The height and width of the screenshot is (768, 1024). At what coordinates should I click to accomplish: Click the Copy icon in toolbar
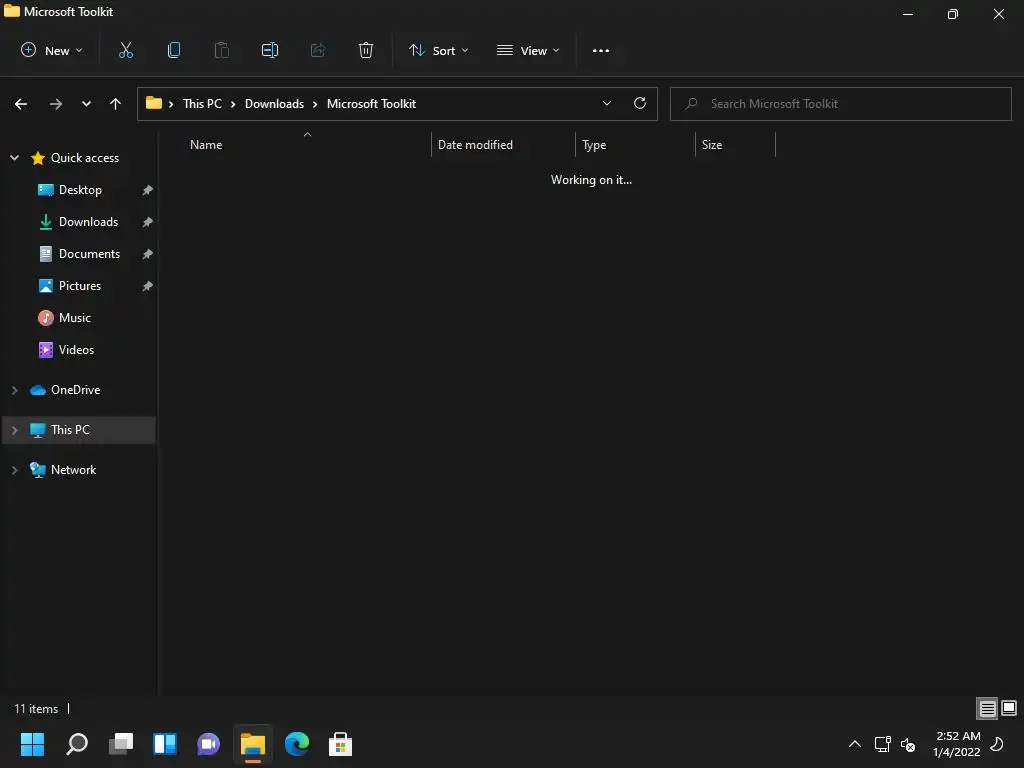point(174,50)
